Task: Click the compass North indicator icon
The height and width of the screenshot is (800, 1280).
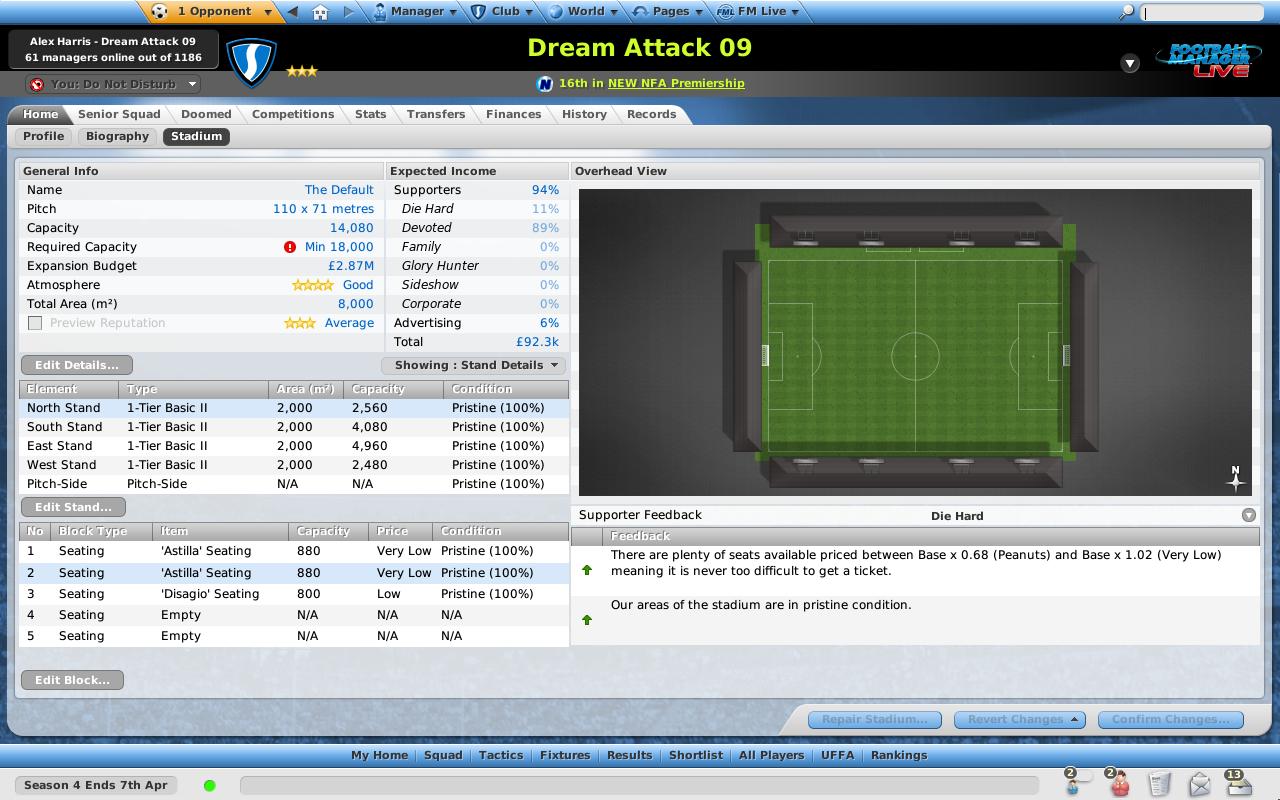Action: (x=1235, y=478)
